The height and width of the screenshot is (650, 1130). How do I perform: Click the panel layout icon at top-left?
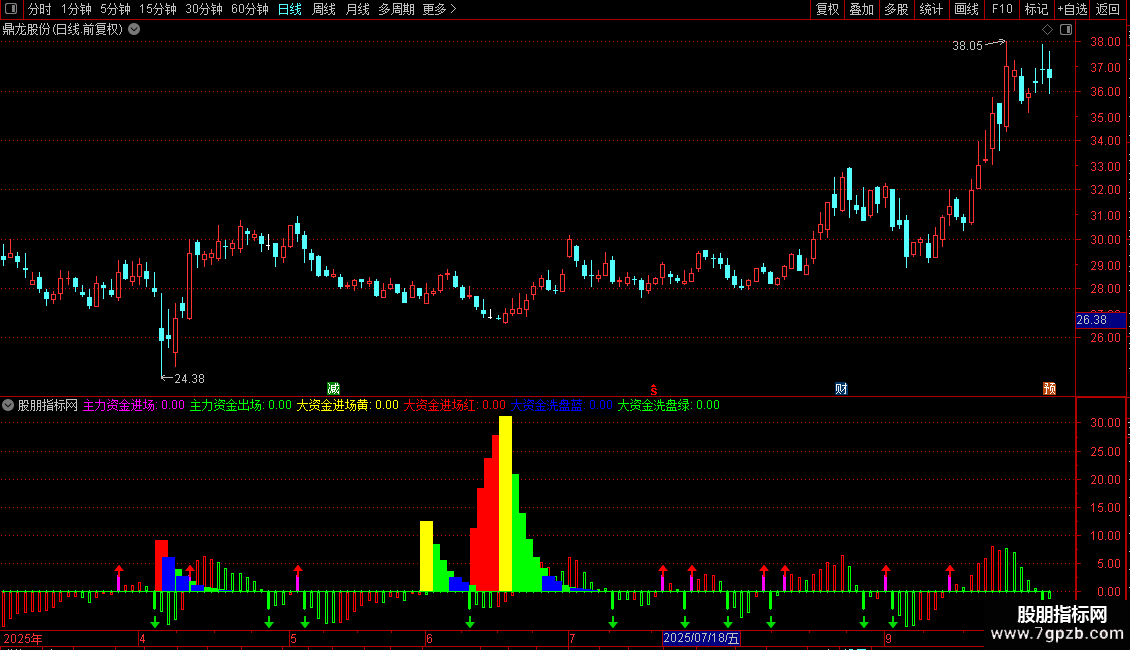(11, 9)
